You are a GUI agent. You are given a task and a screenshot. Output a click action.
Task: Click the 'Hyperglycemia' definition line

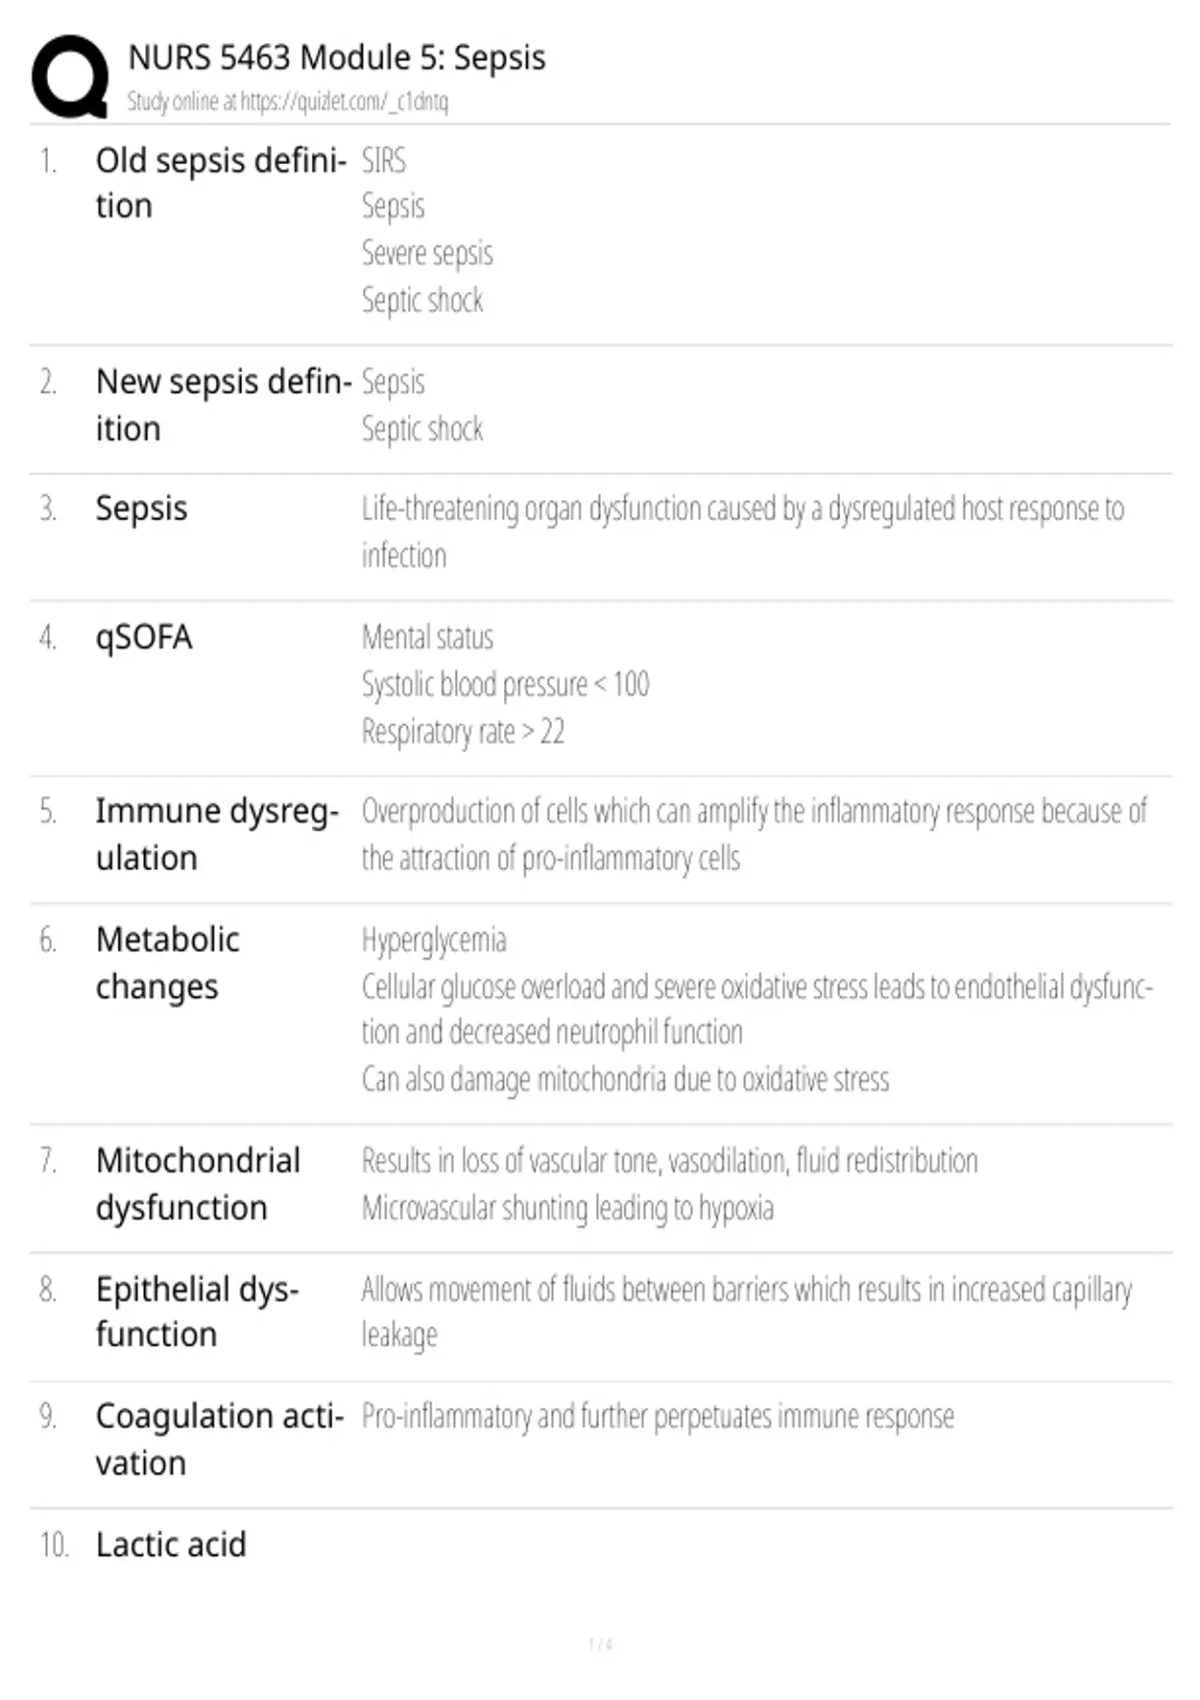click(x=434, y=940)
